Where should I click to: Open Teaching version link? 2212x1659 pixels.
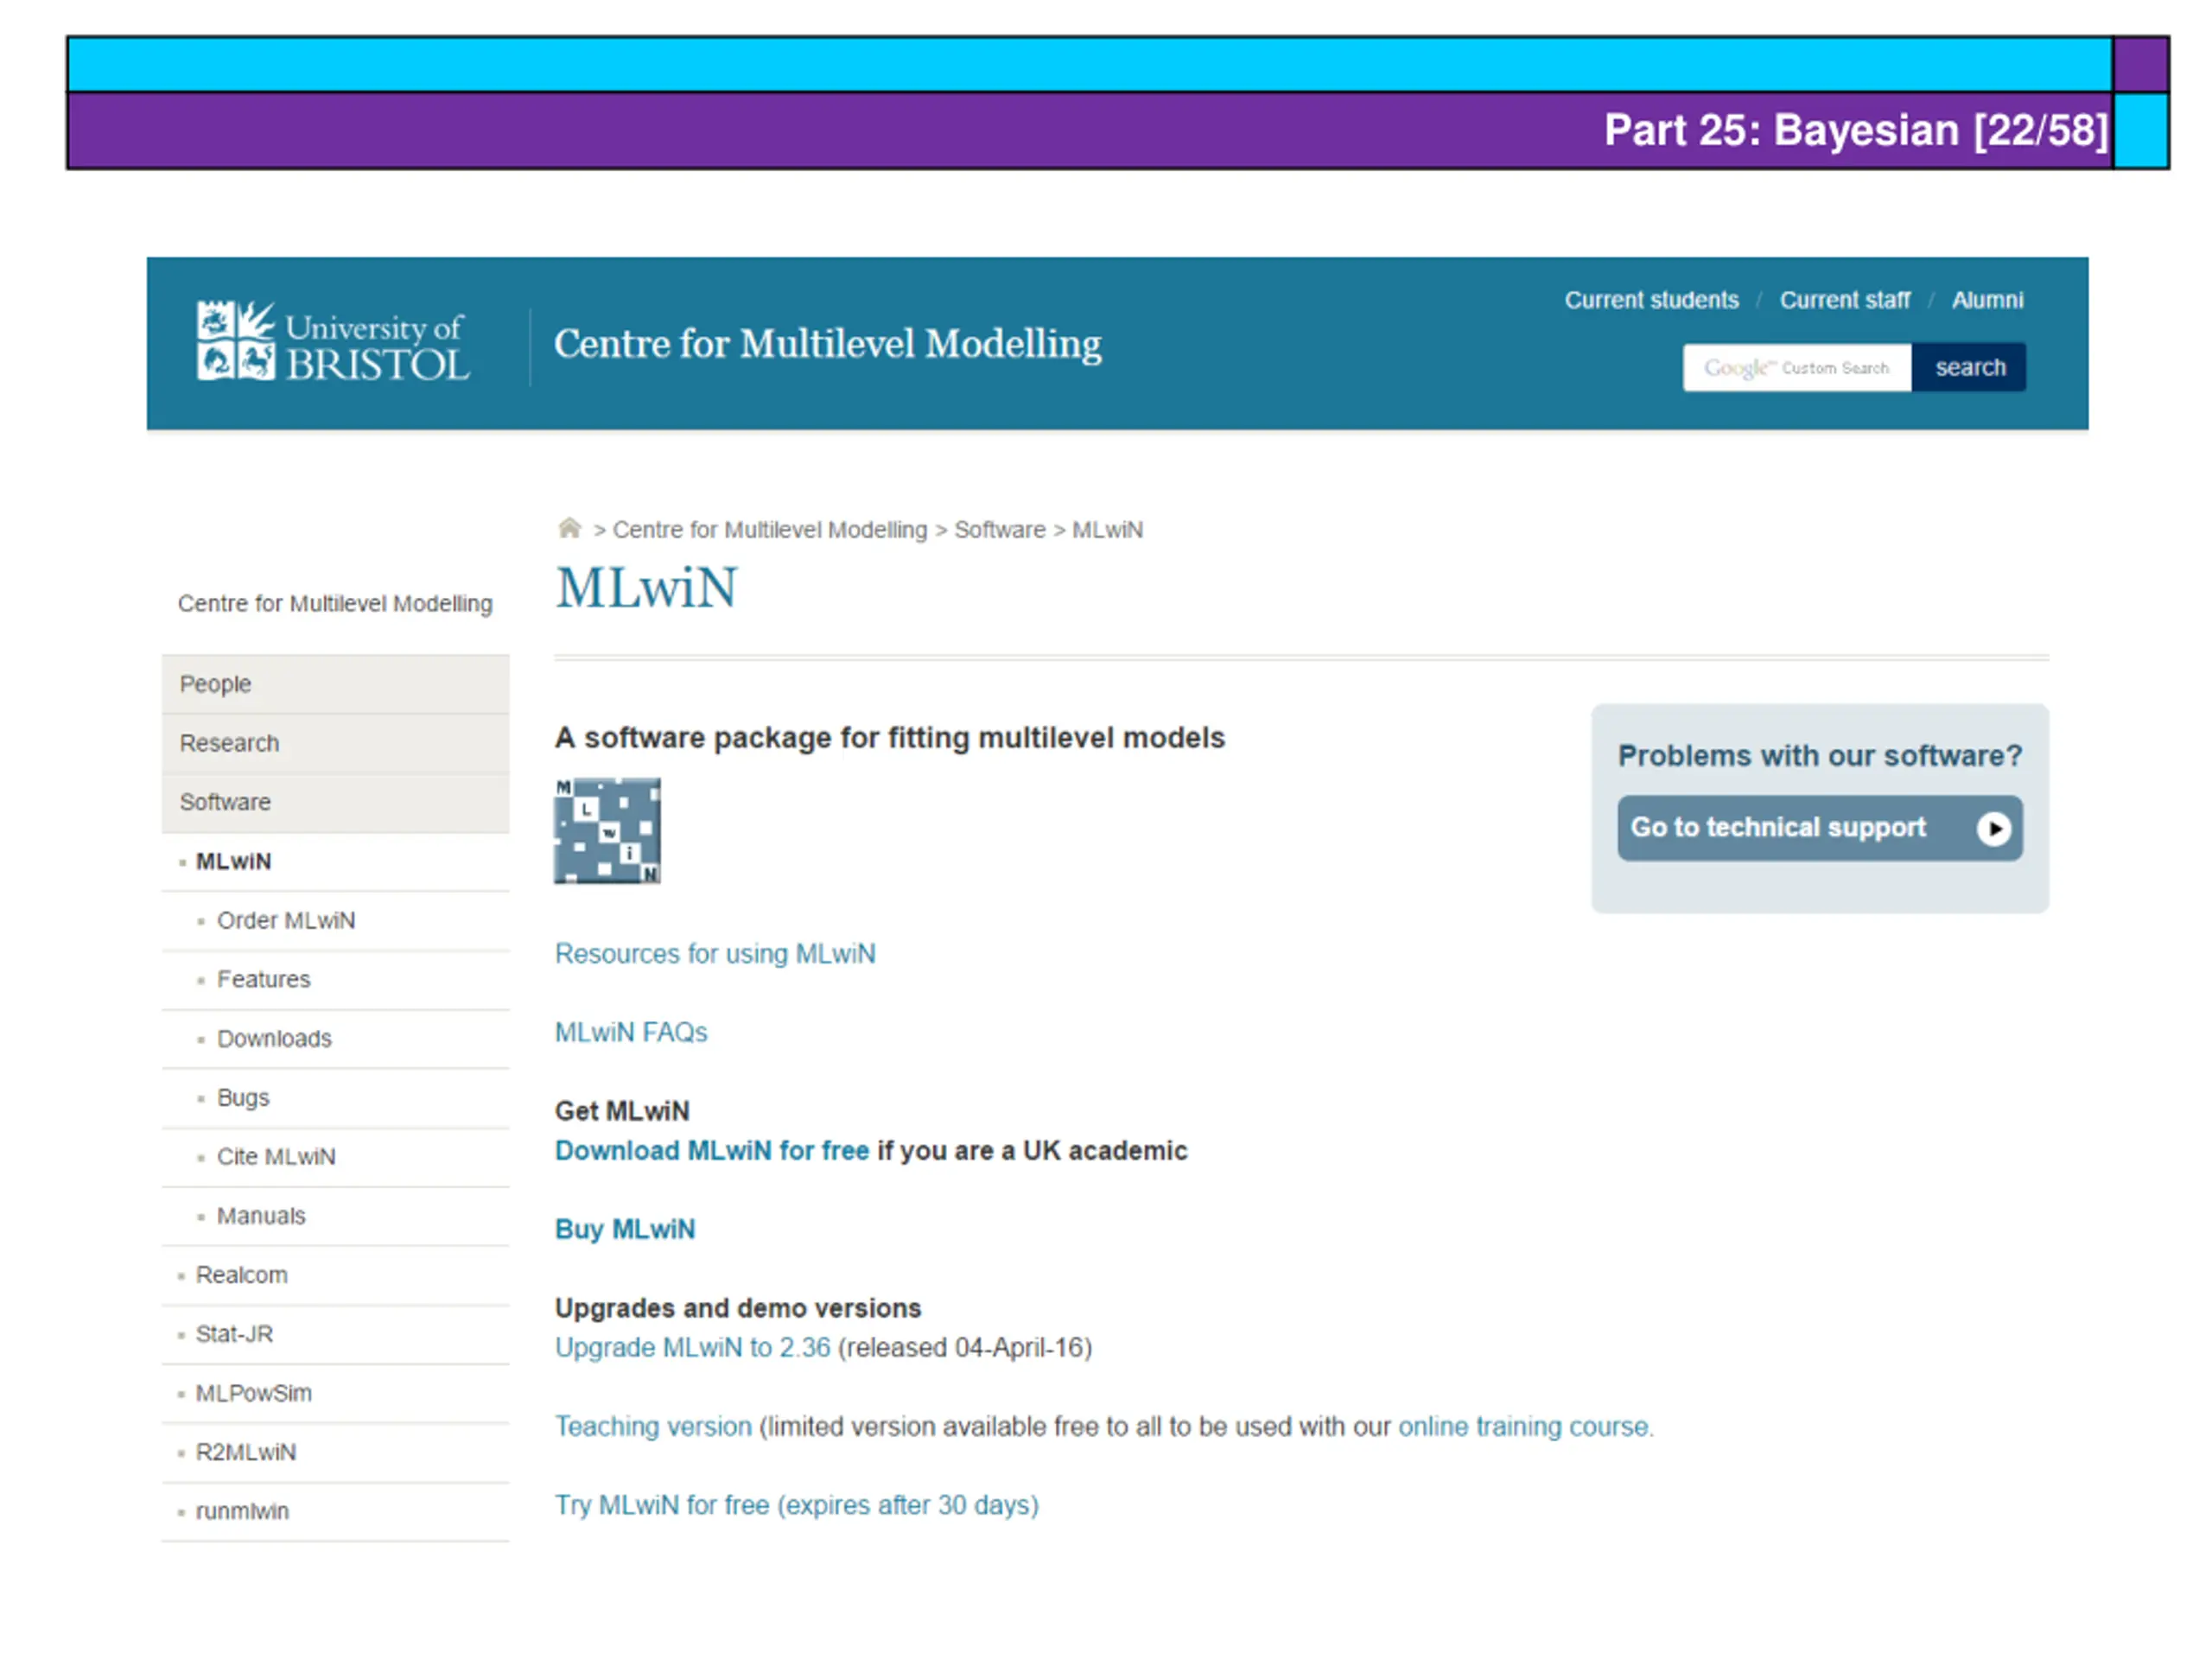point(653,1427)
